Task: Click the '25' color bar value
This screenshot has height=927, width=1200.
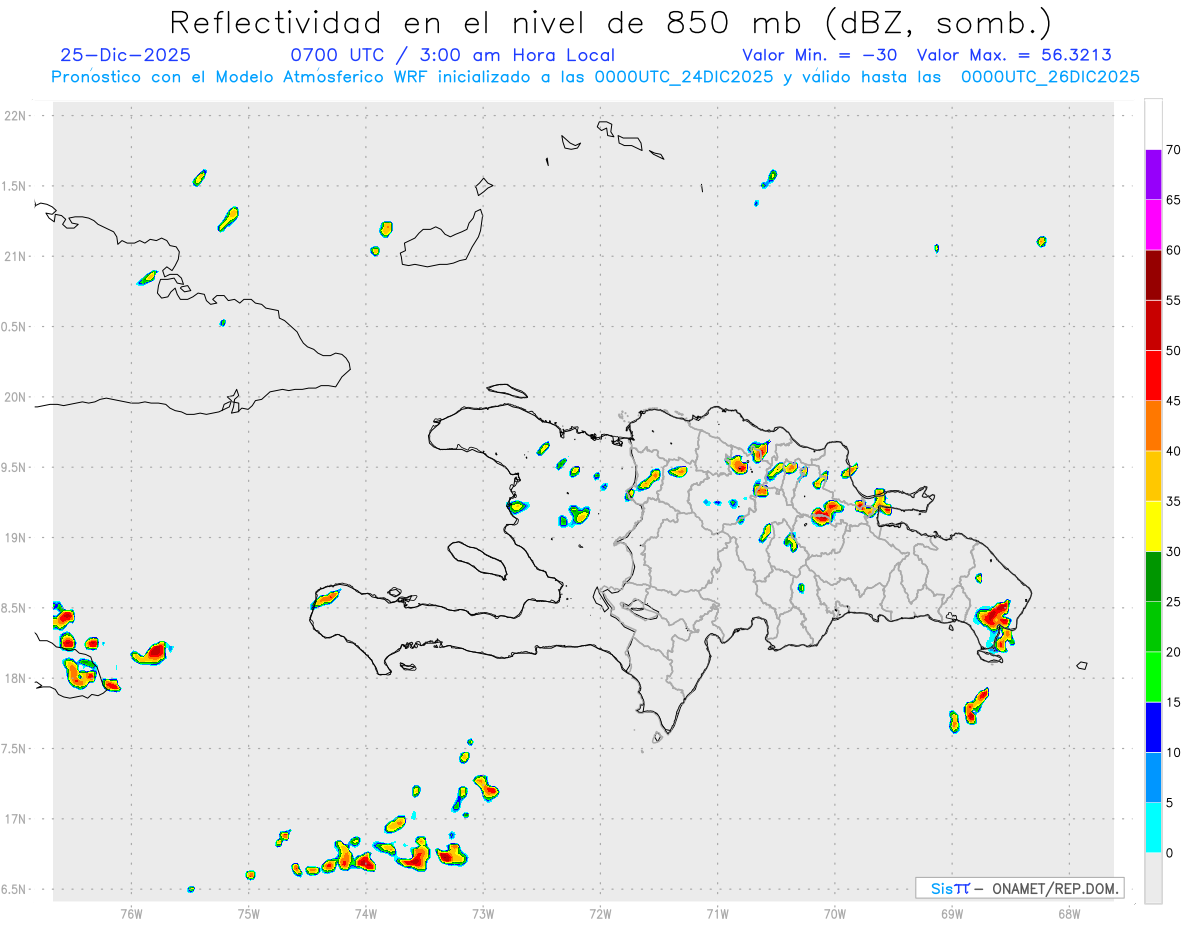Action: 1173,602
